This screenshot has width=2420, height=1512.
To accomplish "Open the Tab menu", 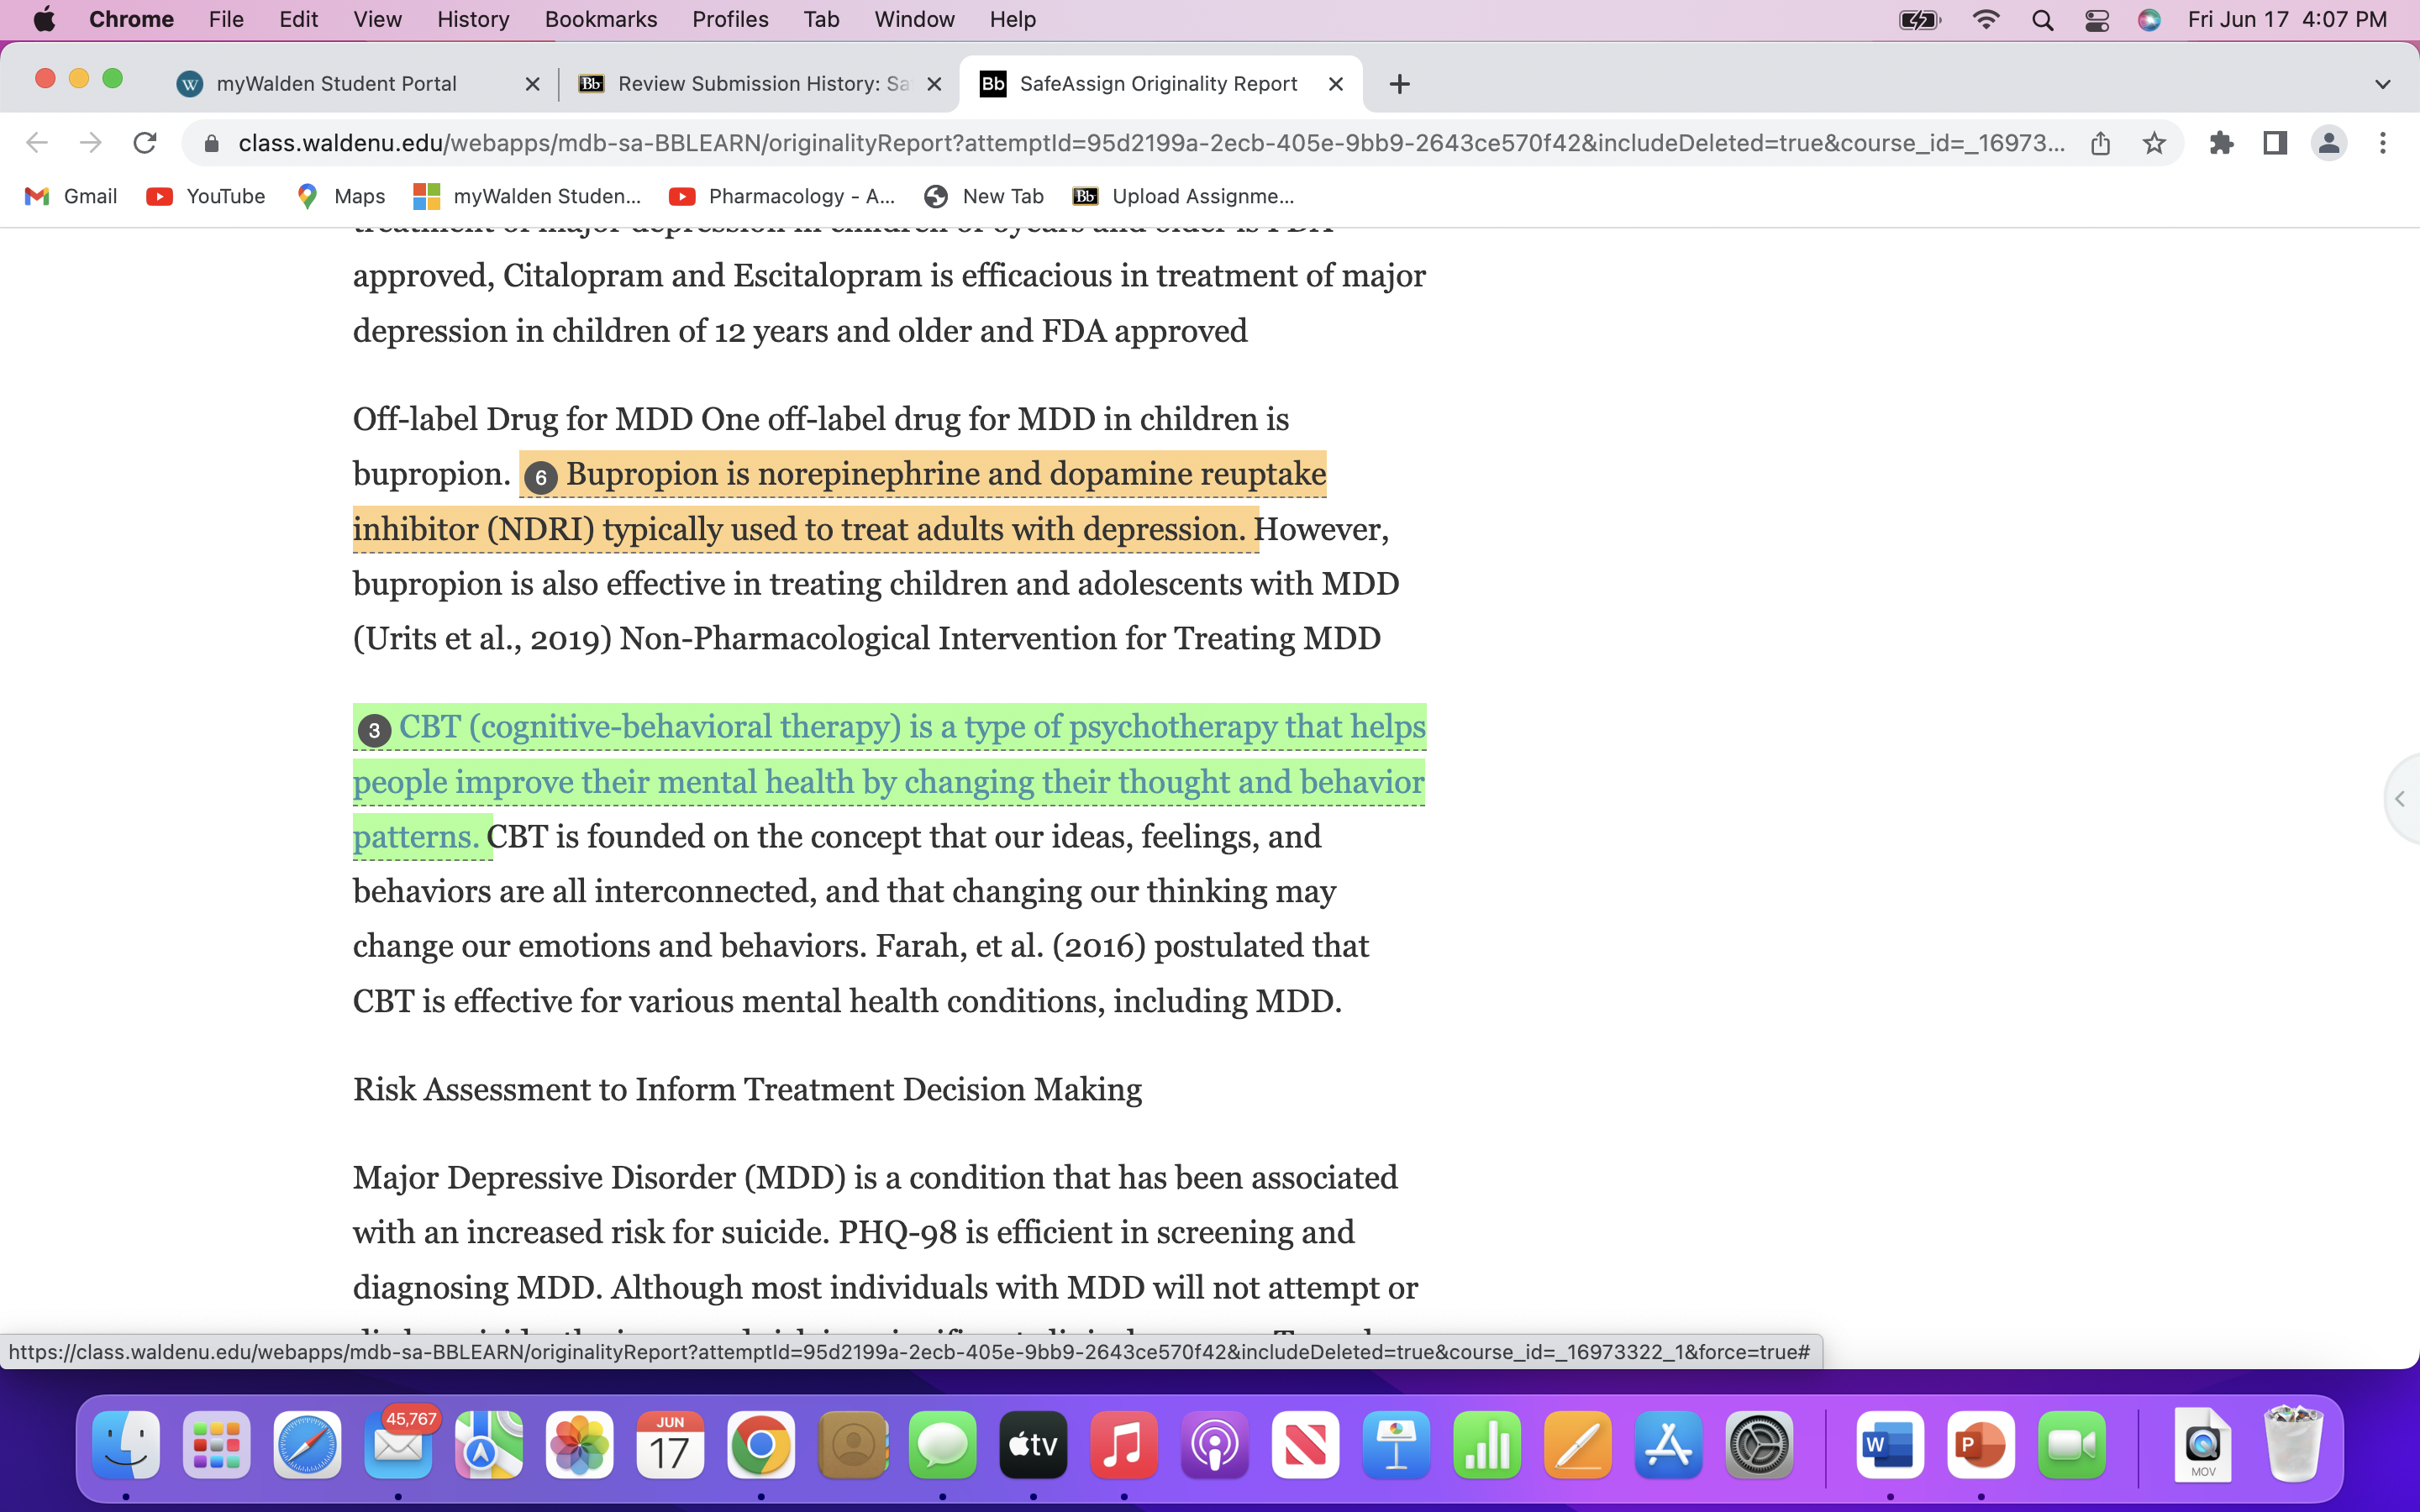I will pos(821,20).
